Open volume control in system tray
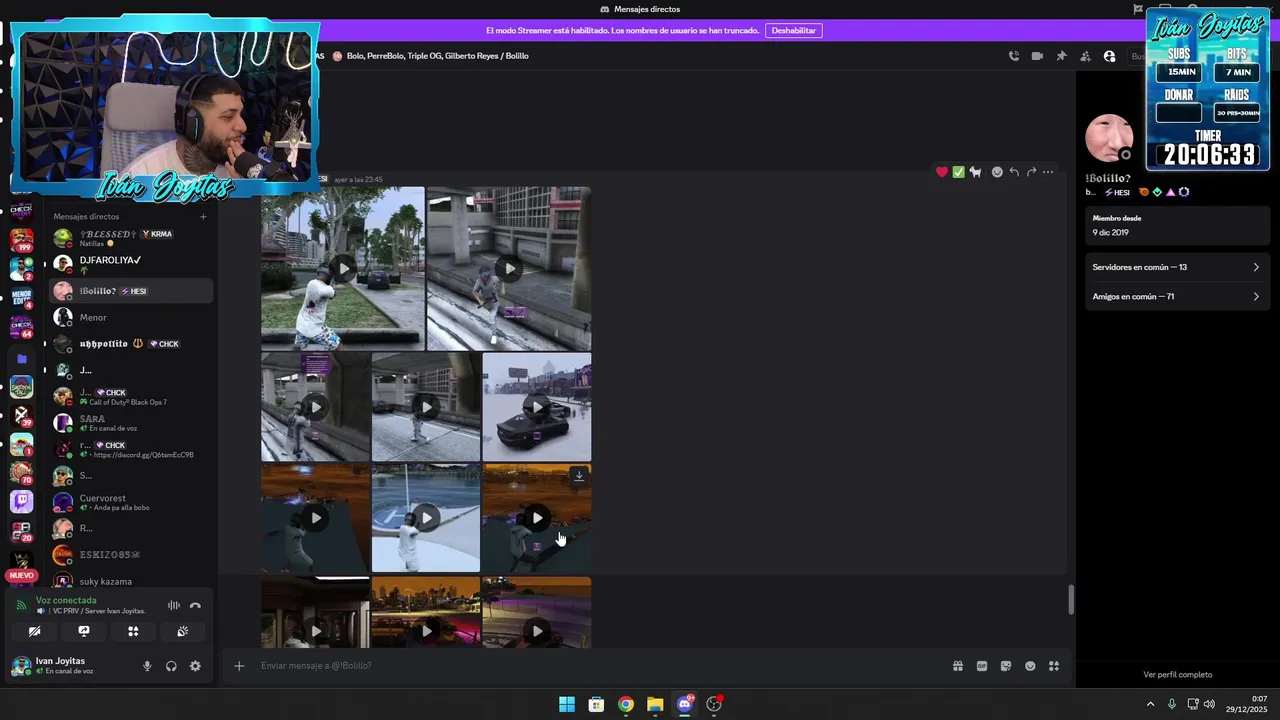The image size is (1280, 720). (x=1209, y=704)
